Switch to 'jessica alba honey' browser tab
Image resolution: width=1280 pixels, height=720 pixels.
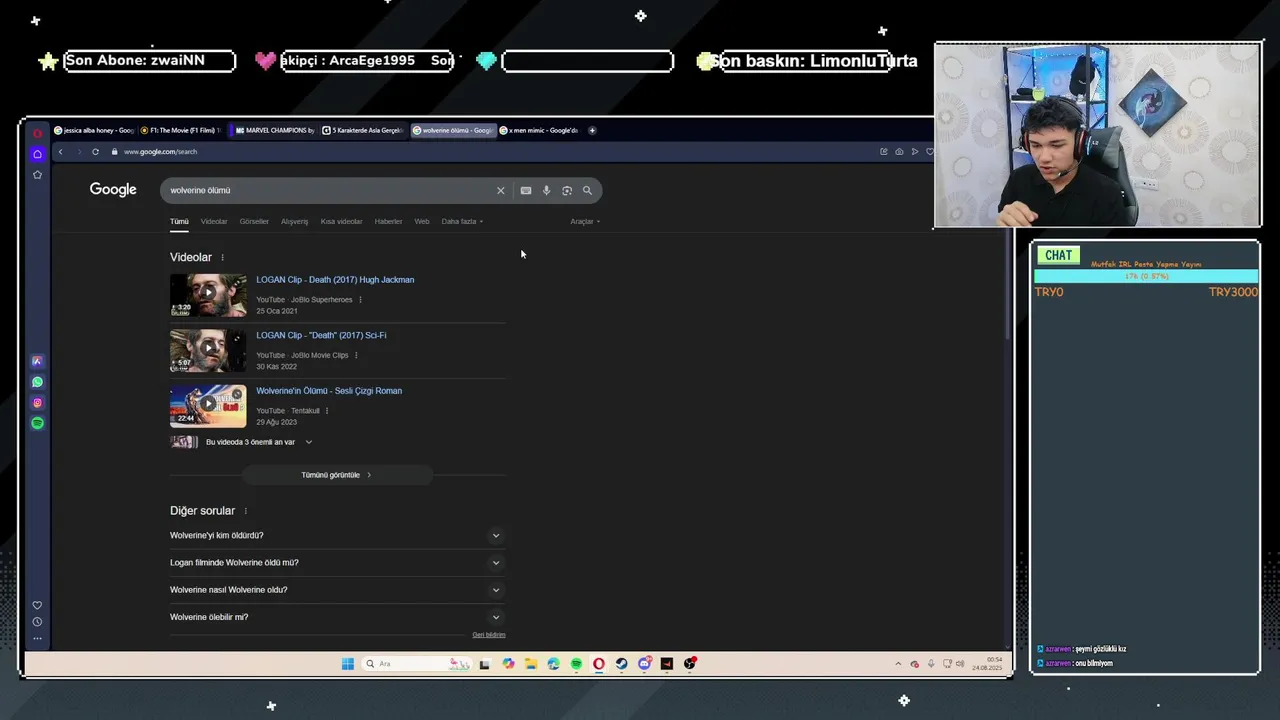pos(93,130)
